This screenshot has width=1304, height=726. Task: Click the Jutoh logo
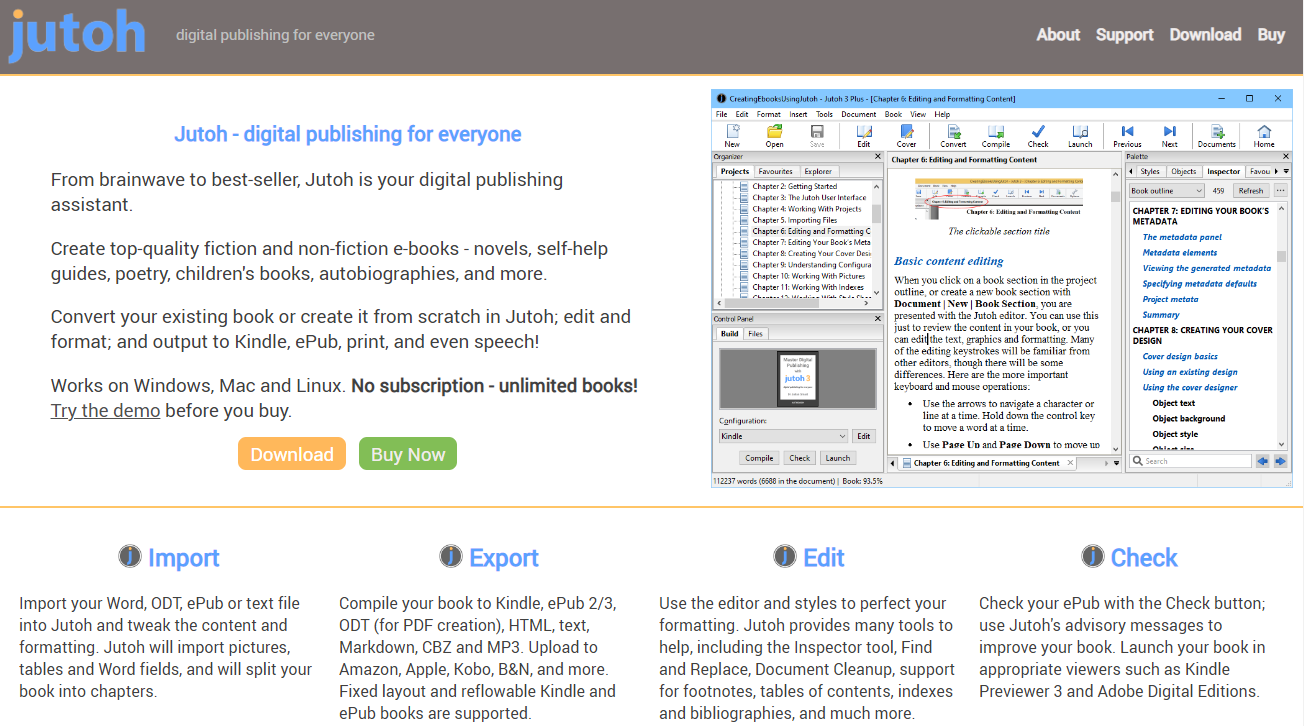click(77, 36)
